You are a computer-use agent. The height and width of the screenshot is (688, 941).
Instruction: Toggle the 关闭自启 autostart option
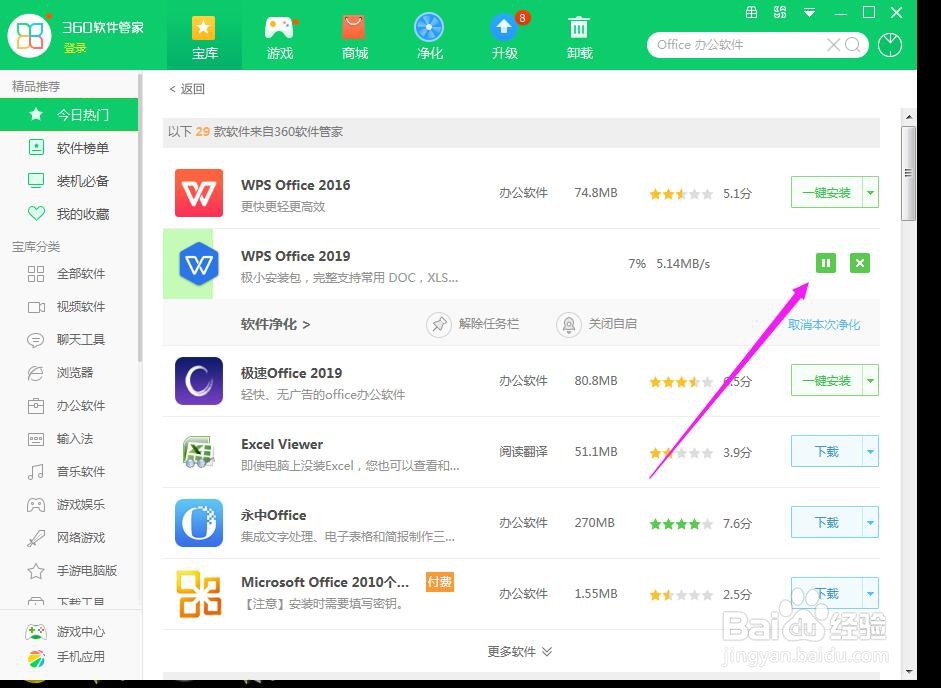click(x=597, y=324)
